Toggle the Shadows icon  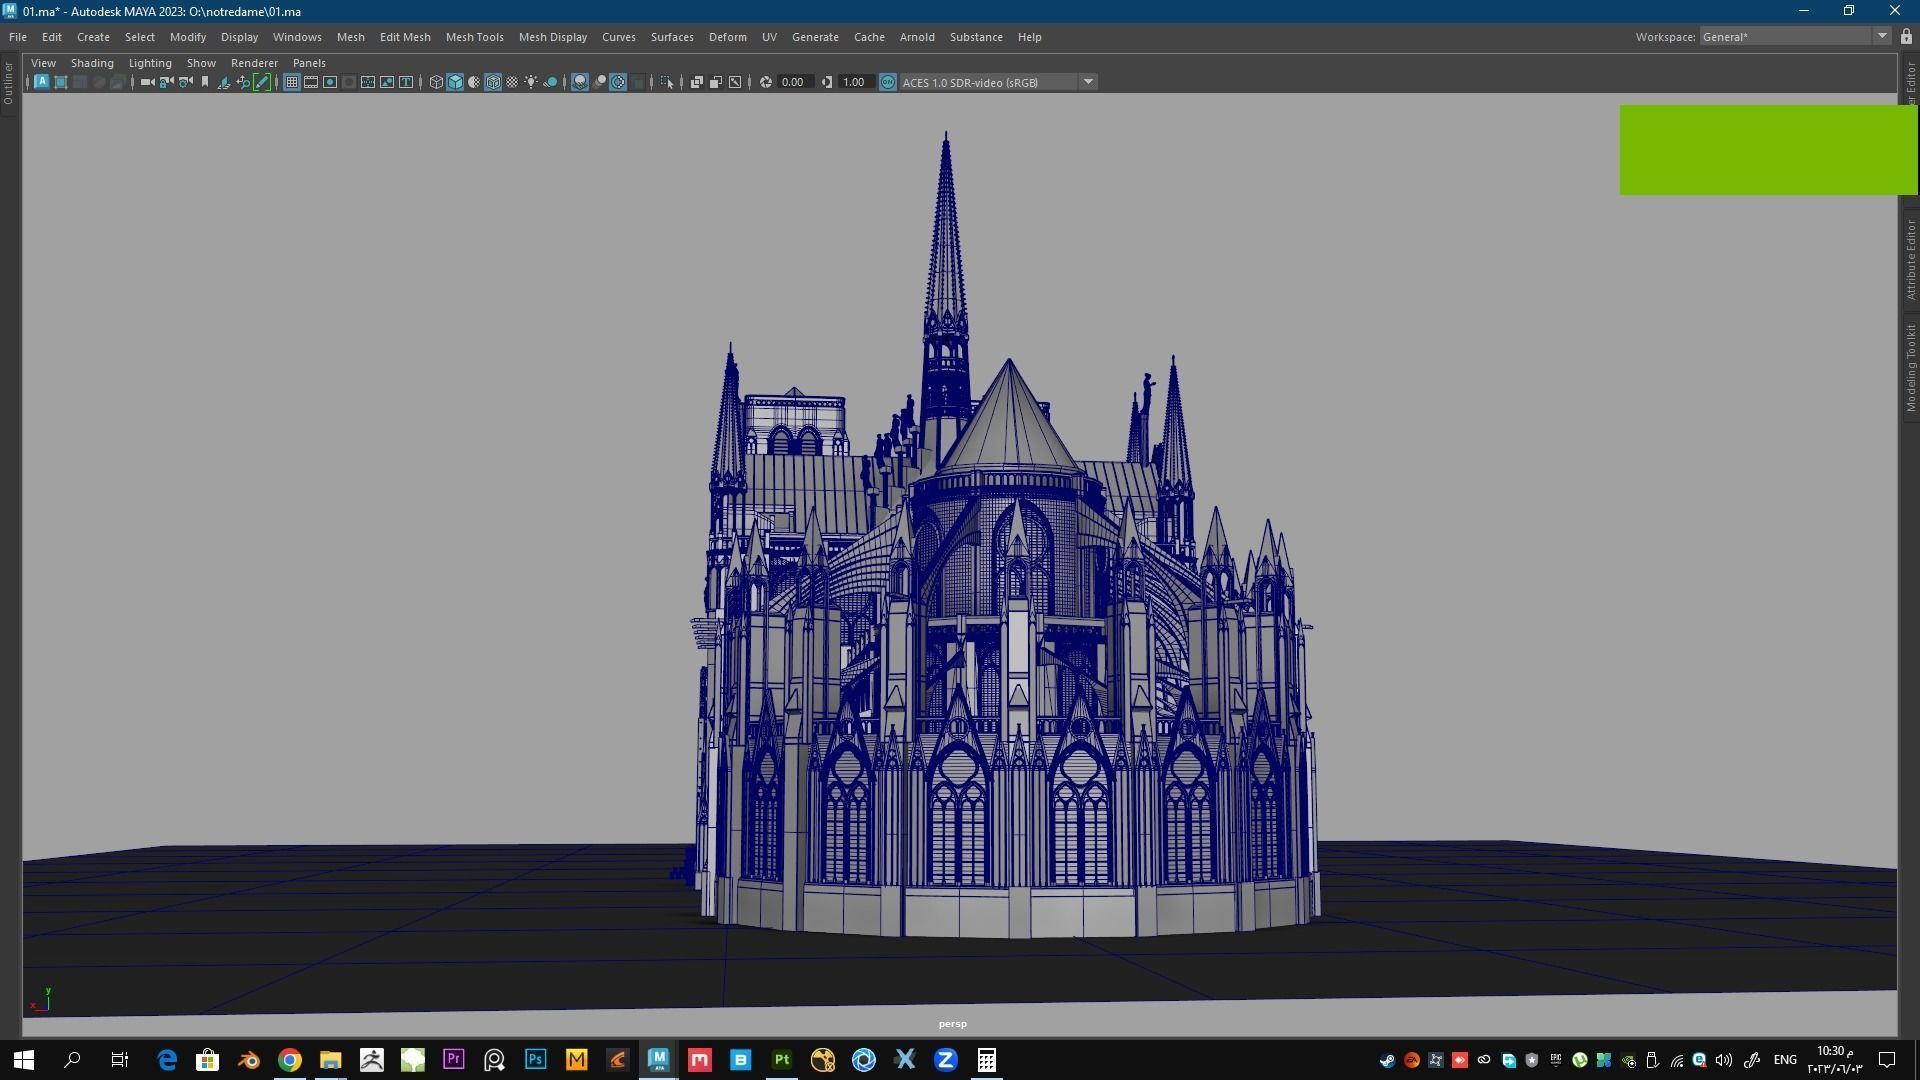(x=550, y=82)
